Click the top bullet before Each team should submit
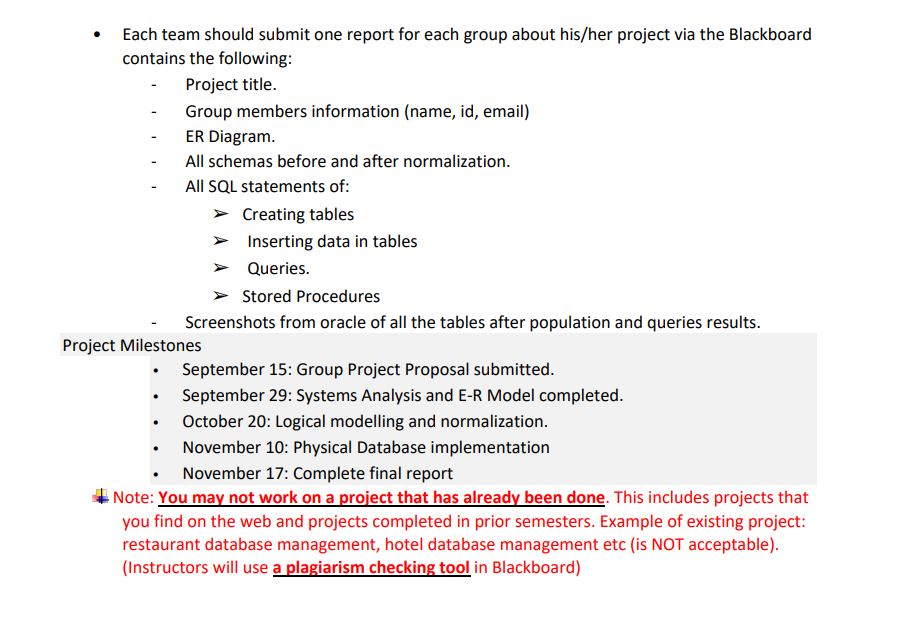The image size is (907, 641). pyautogui.click(x=95, y=34)
